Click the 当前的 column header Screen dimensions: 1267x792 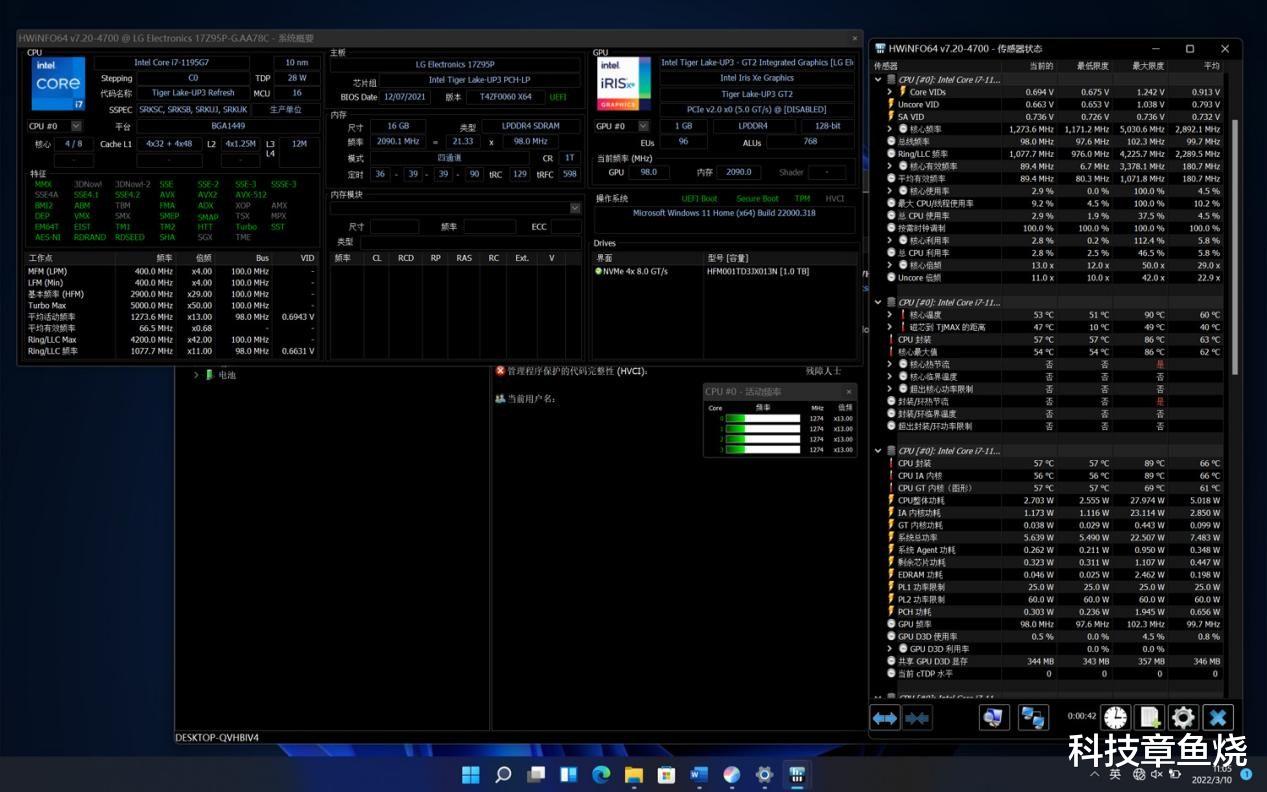[x=1040, y=66]
